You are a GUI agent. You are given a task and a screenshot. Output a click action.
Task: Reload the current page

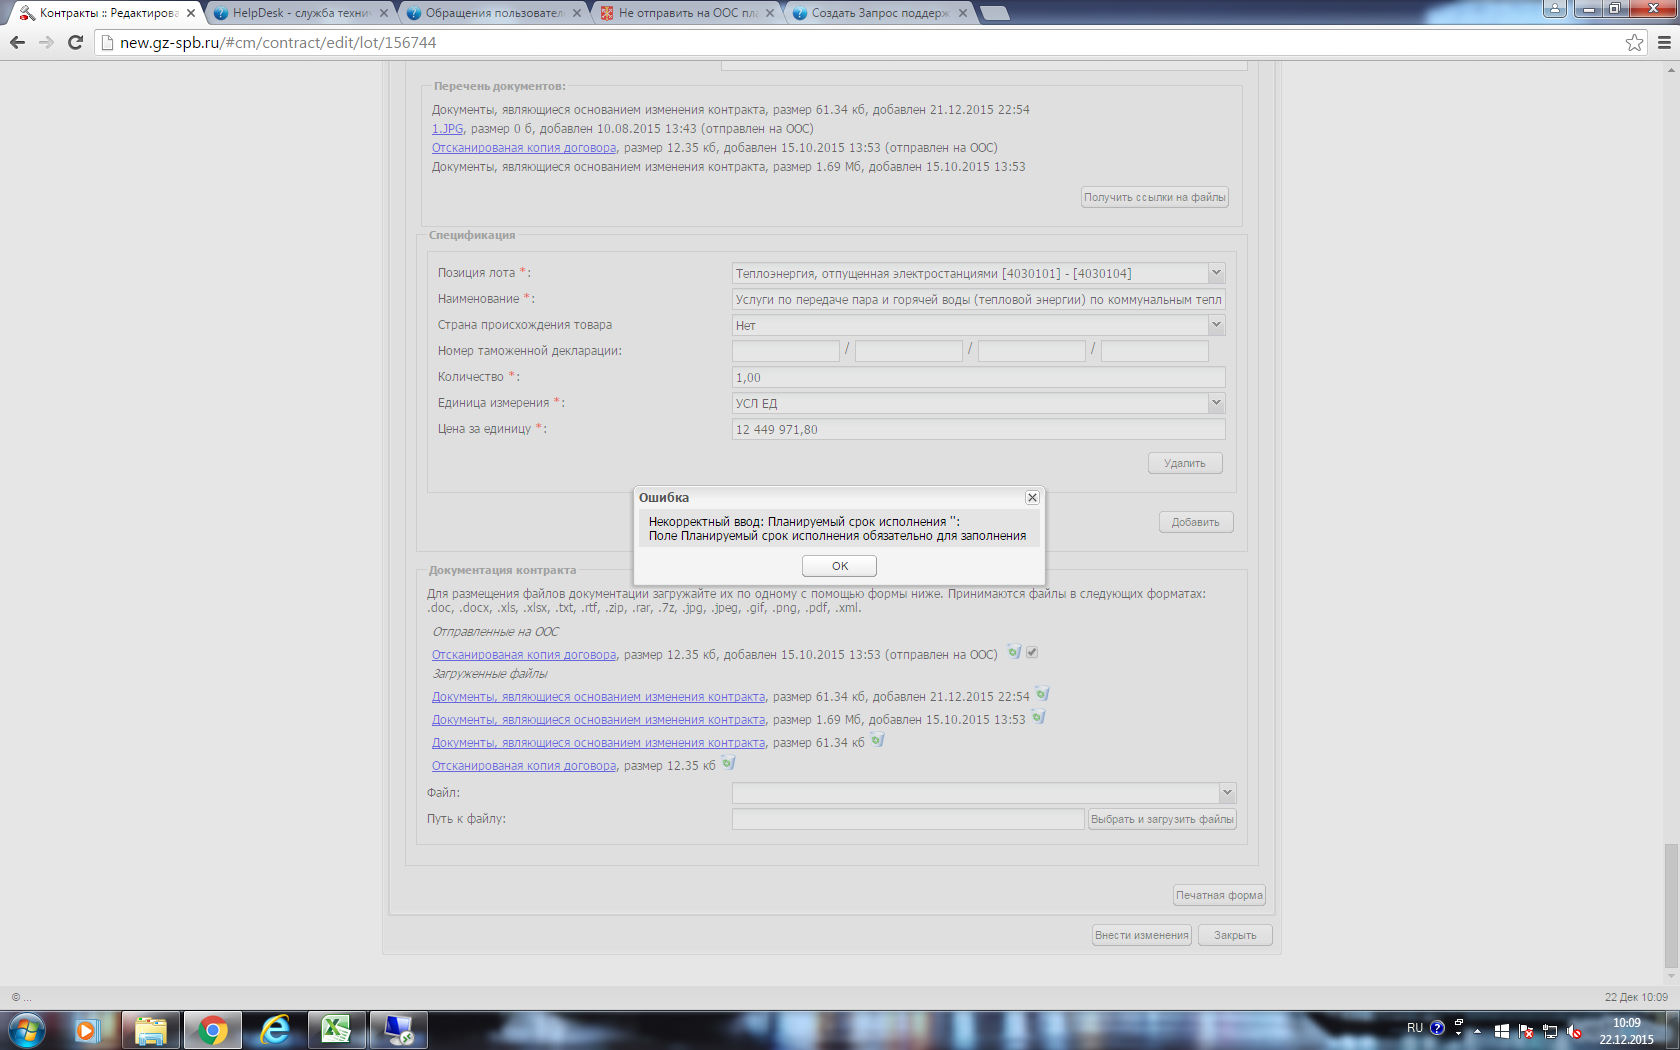[x=75, y=42]
